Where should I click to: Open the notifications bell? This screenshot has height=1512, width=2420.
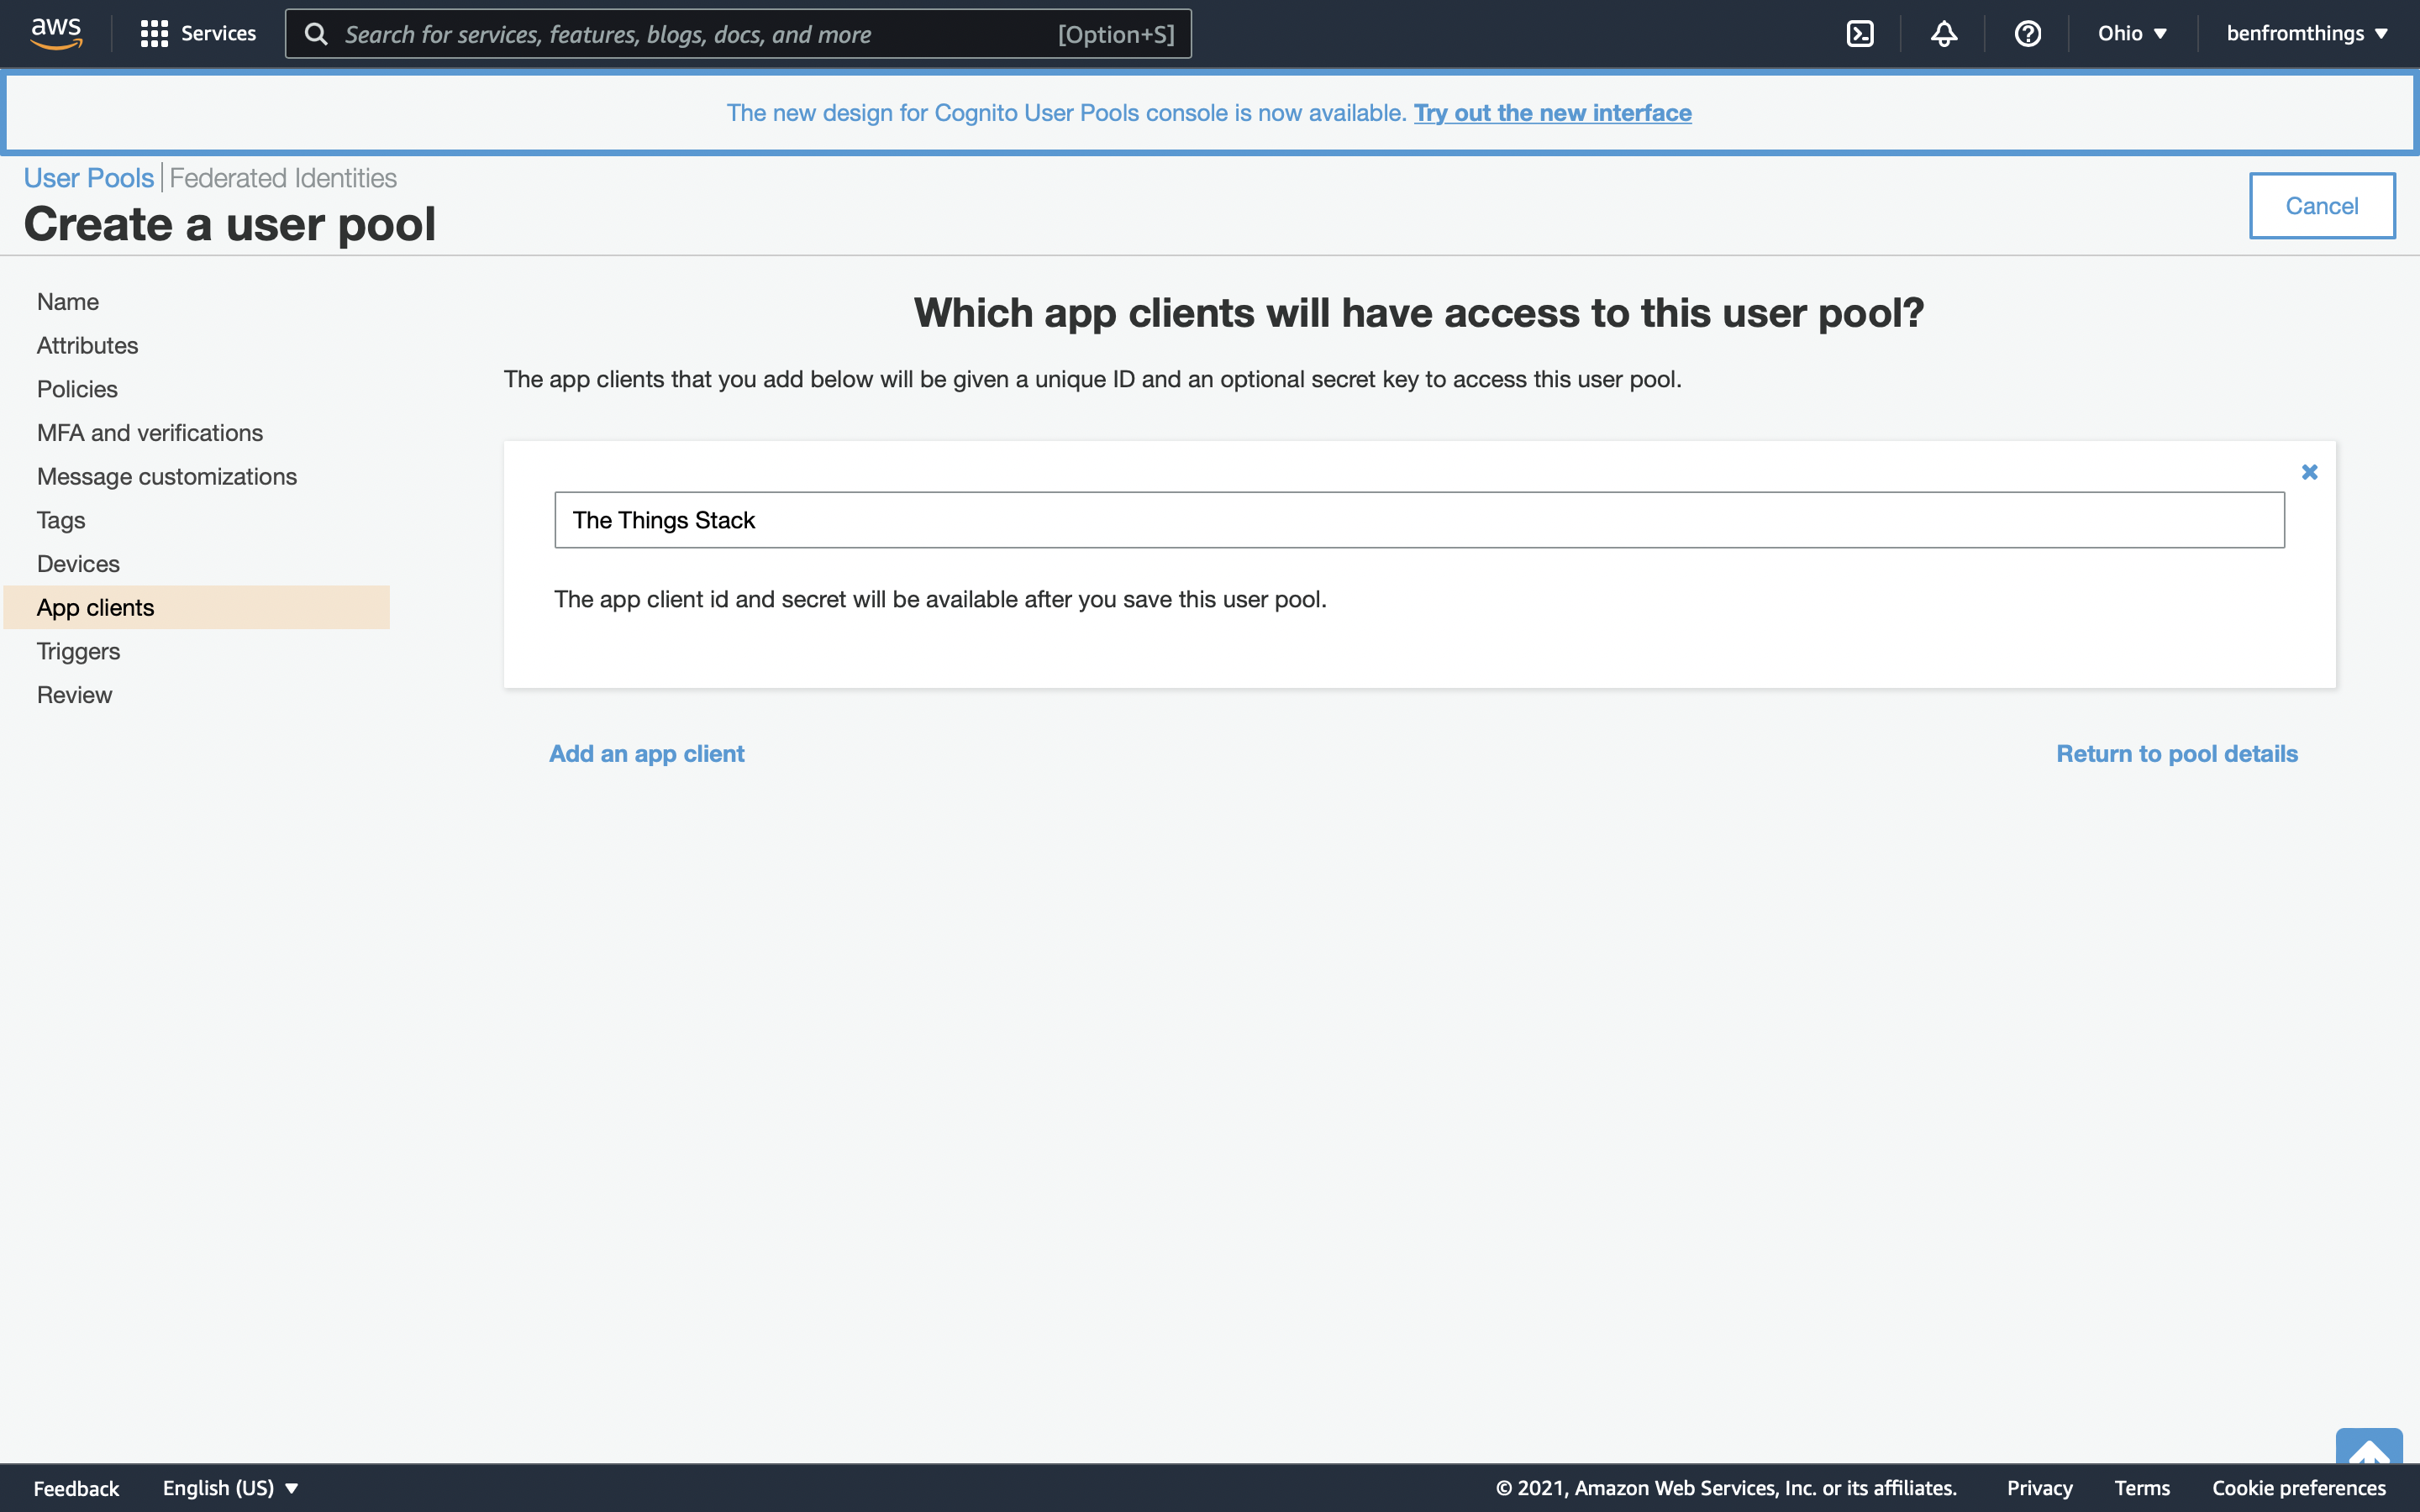pos(1943,34)
